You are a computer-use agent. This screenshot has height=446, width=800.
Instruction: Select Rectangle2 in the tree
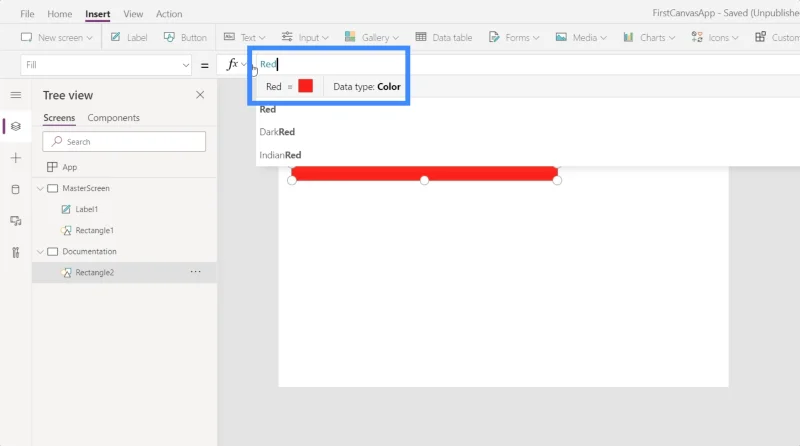[x=94, y=272]
